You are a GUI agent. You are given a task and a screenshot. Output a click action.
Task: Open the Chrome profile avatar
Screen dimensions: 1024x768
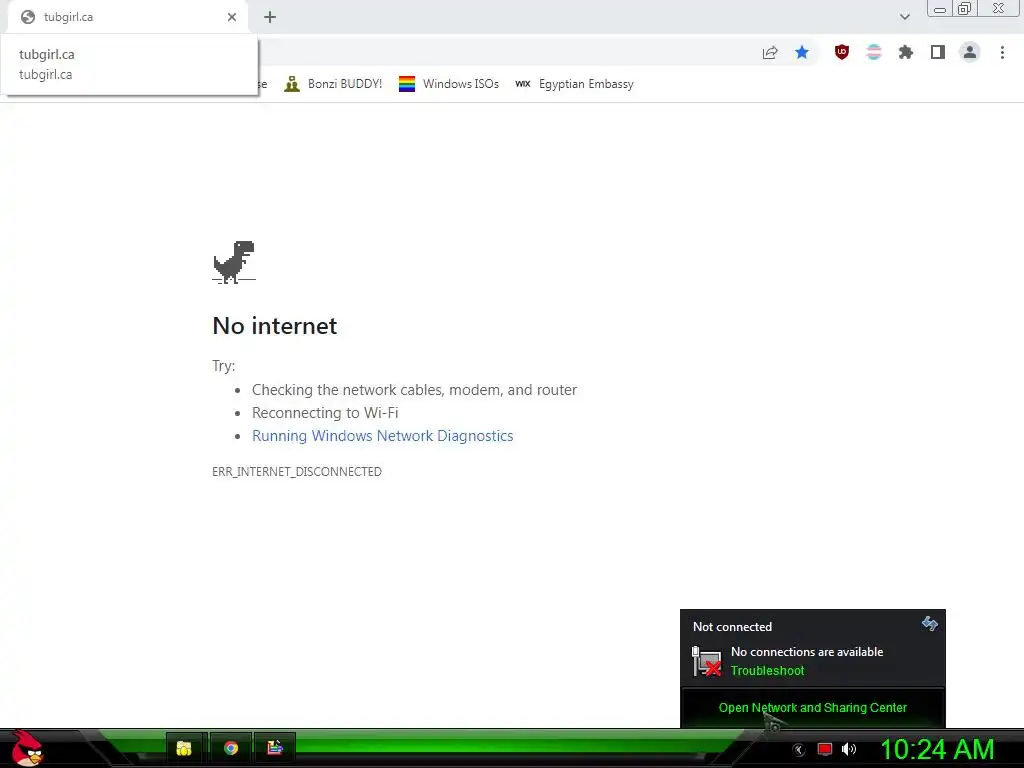click(970, 52)
